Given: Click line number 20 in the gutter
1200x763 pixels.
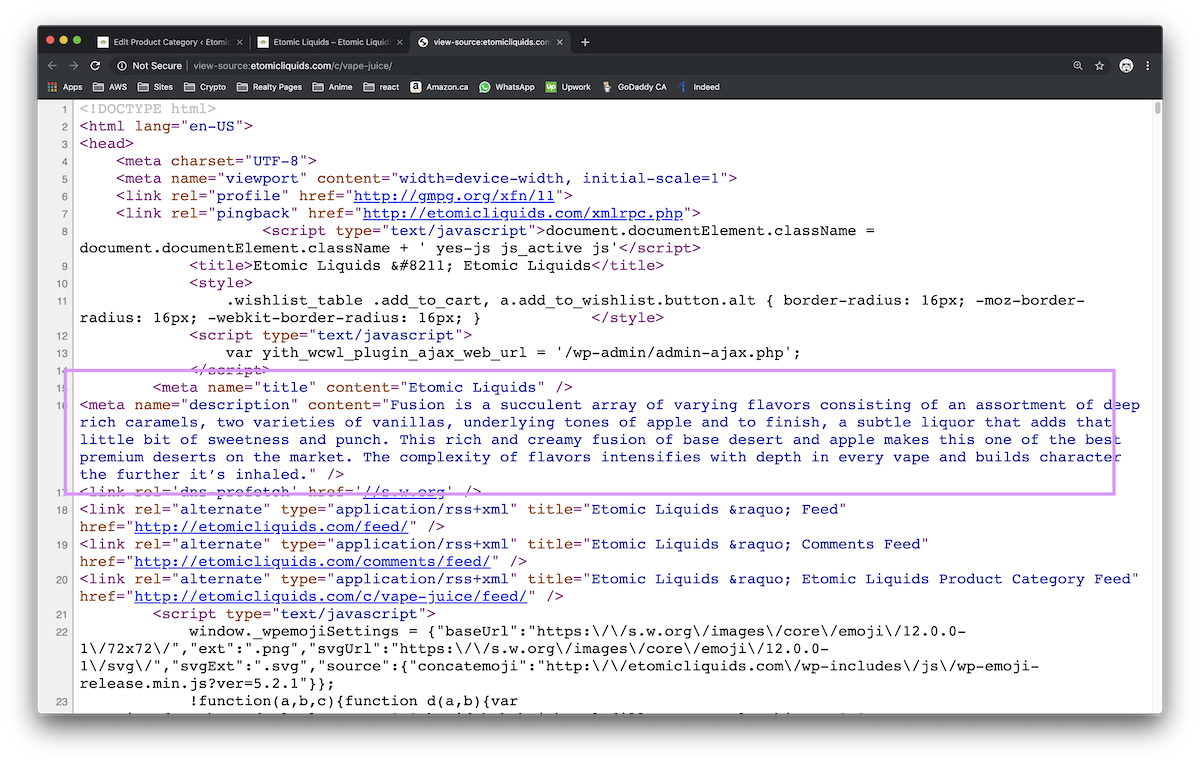Looking at the screenshot, I should (x=62, y=580).
